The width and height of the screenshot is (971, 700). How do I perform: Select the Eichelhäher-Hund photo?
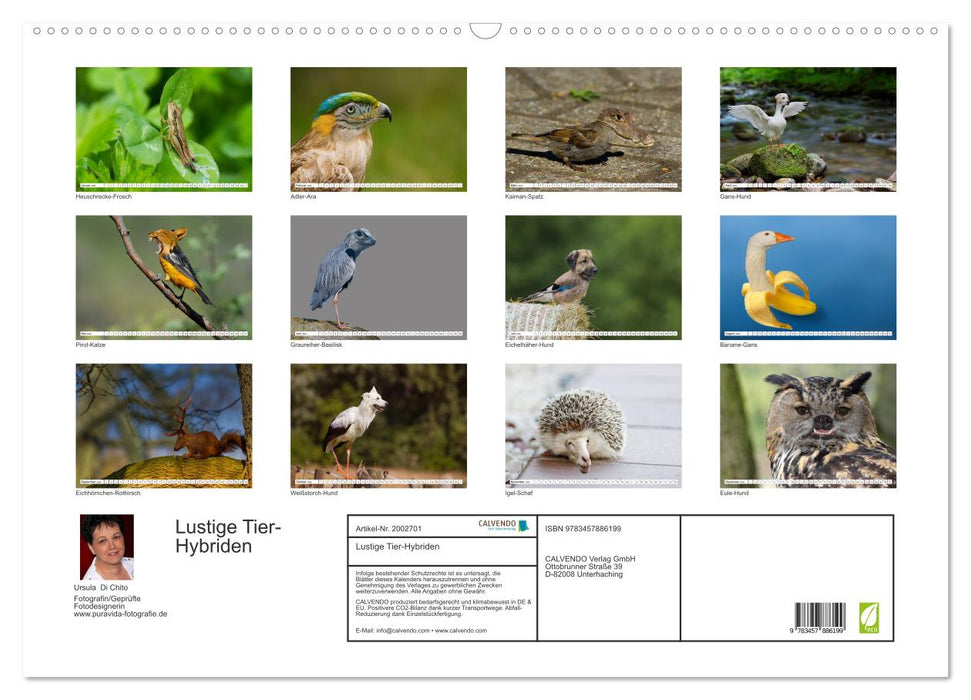592,275
